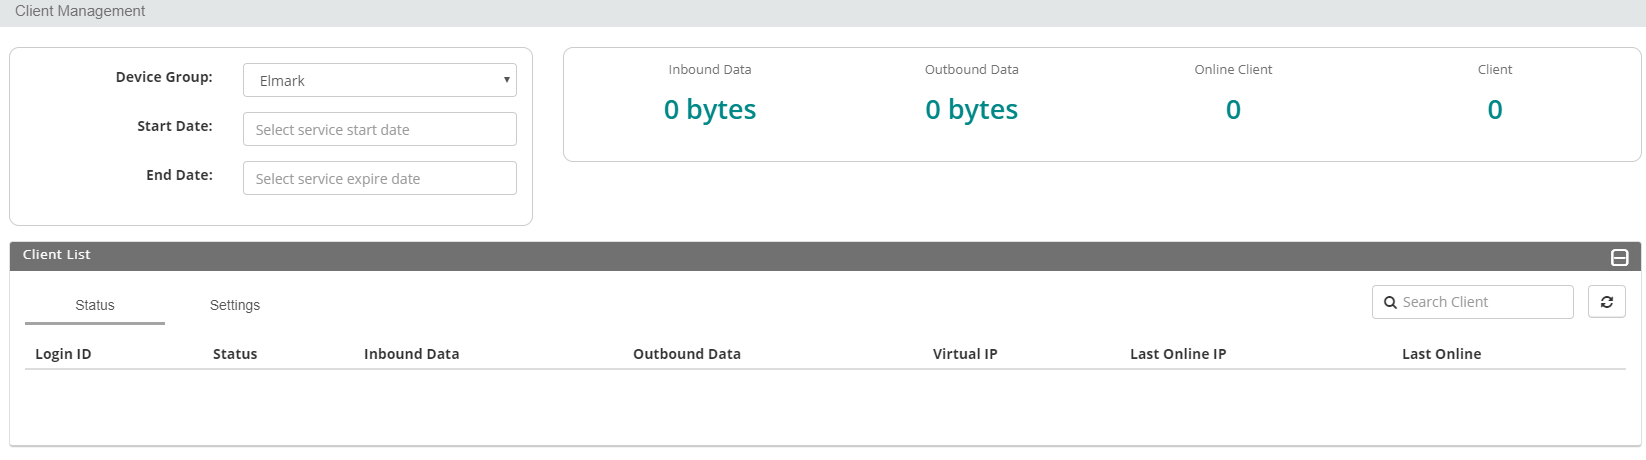Click the Inbound Data column header
Image resolution: width=1646 pixels, height=460 pixels.
411,354
